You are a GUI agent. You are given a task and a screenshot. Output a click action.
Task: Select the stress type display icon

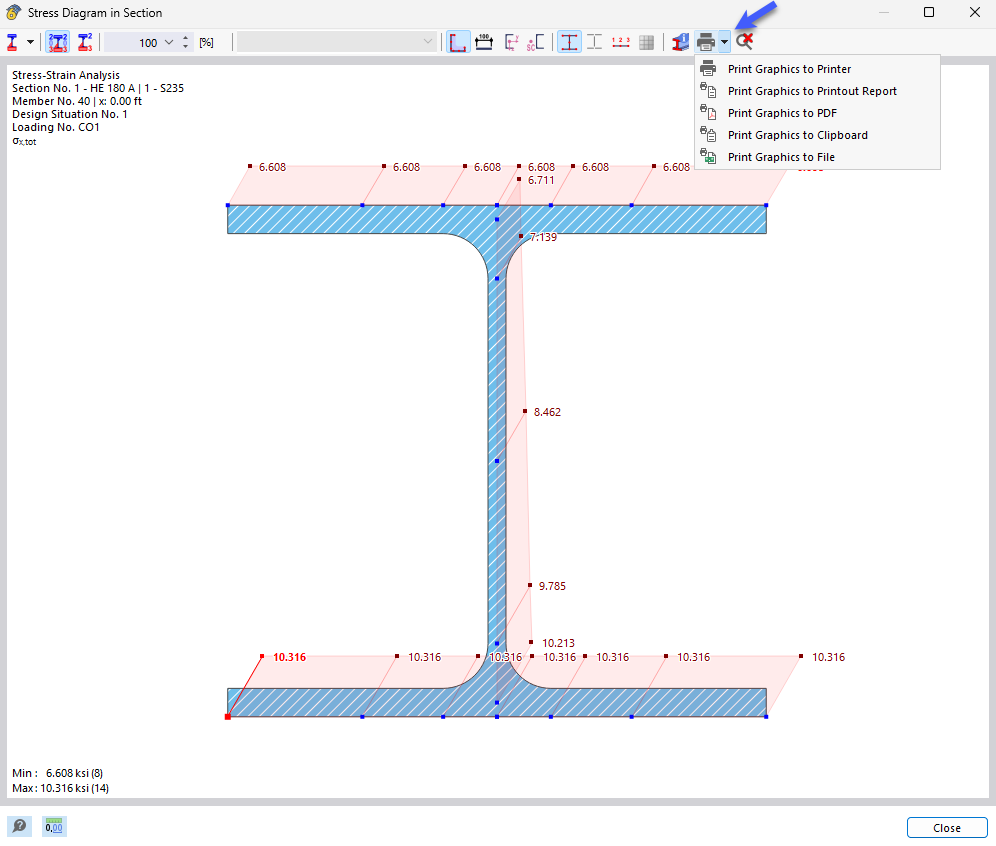click(x=14, y=42)
